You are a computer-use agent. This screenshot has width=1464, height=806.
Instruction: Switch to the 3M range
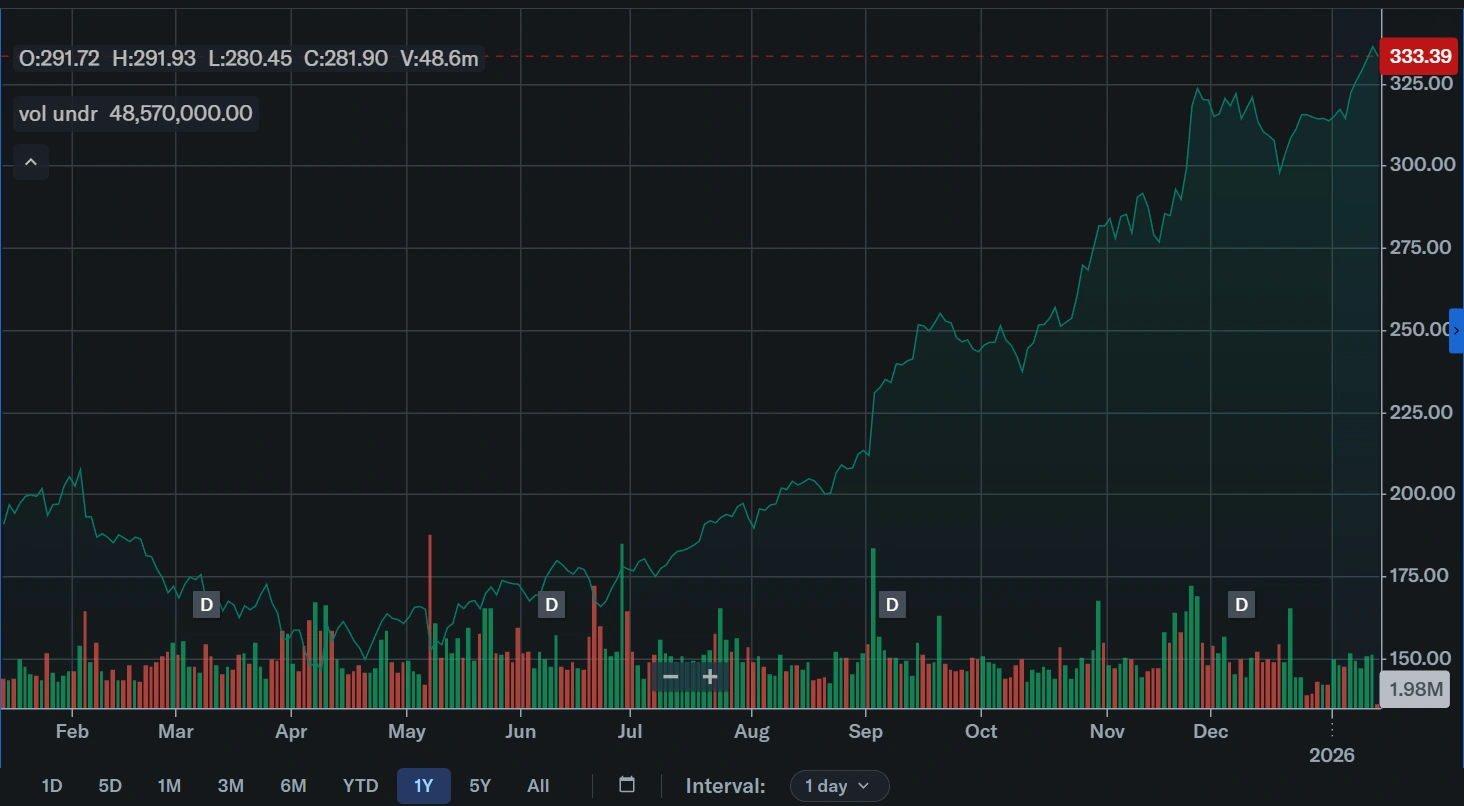(x=231, y=786)
